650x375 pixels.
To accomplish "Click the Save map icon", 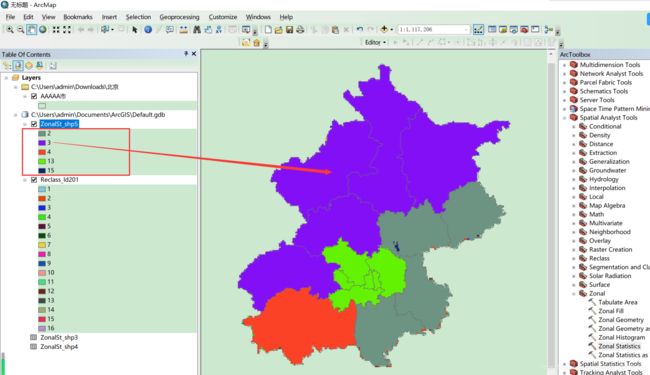I will [x=289, y=30].
